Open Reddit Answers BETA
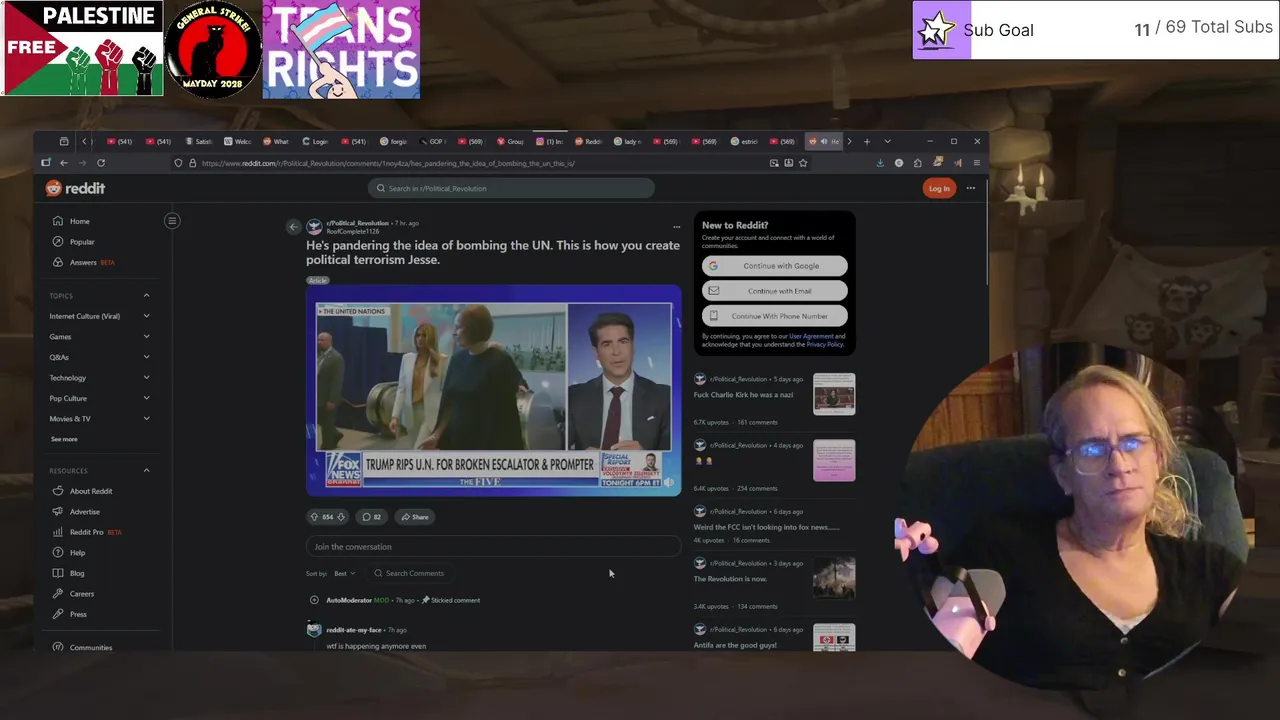 click(92, 262)
